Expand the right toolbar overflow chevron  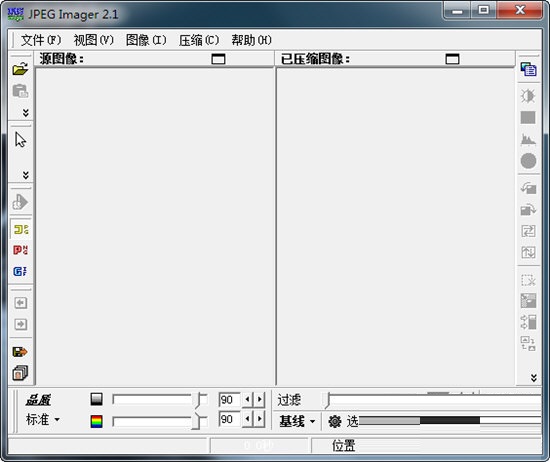pos(534,378)
